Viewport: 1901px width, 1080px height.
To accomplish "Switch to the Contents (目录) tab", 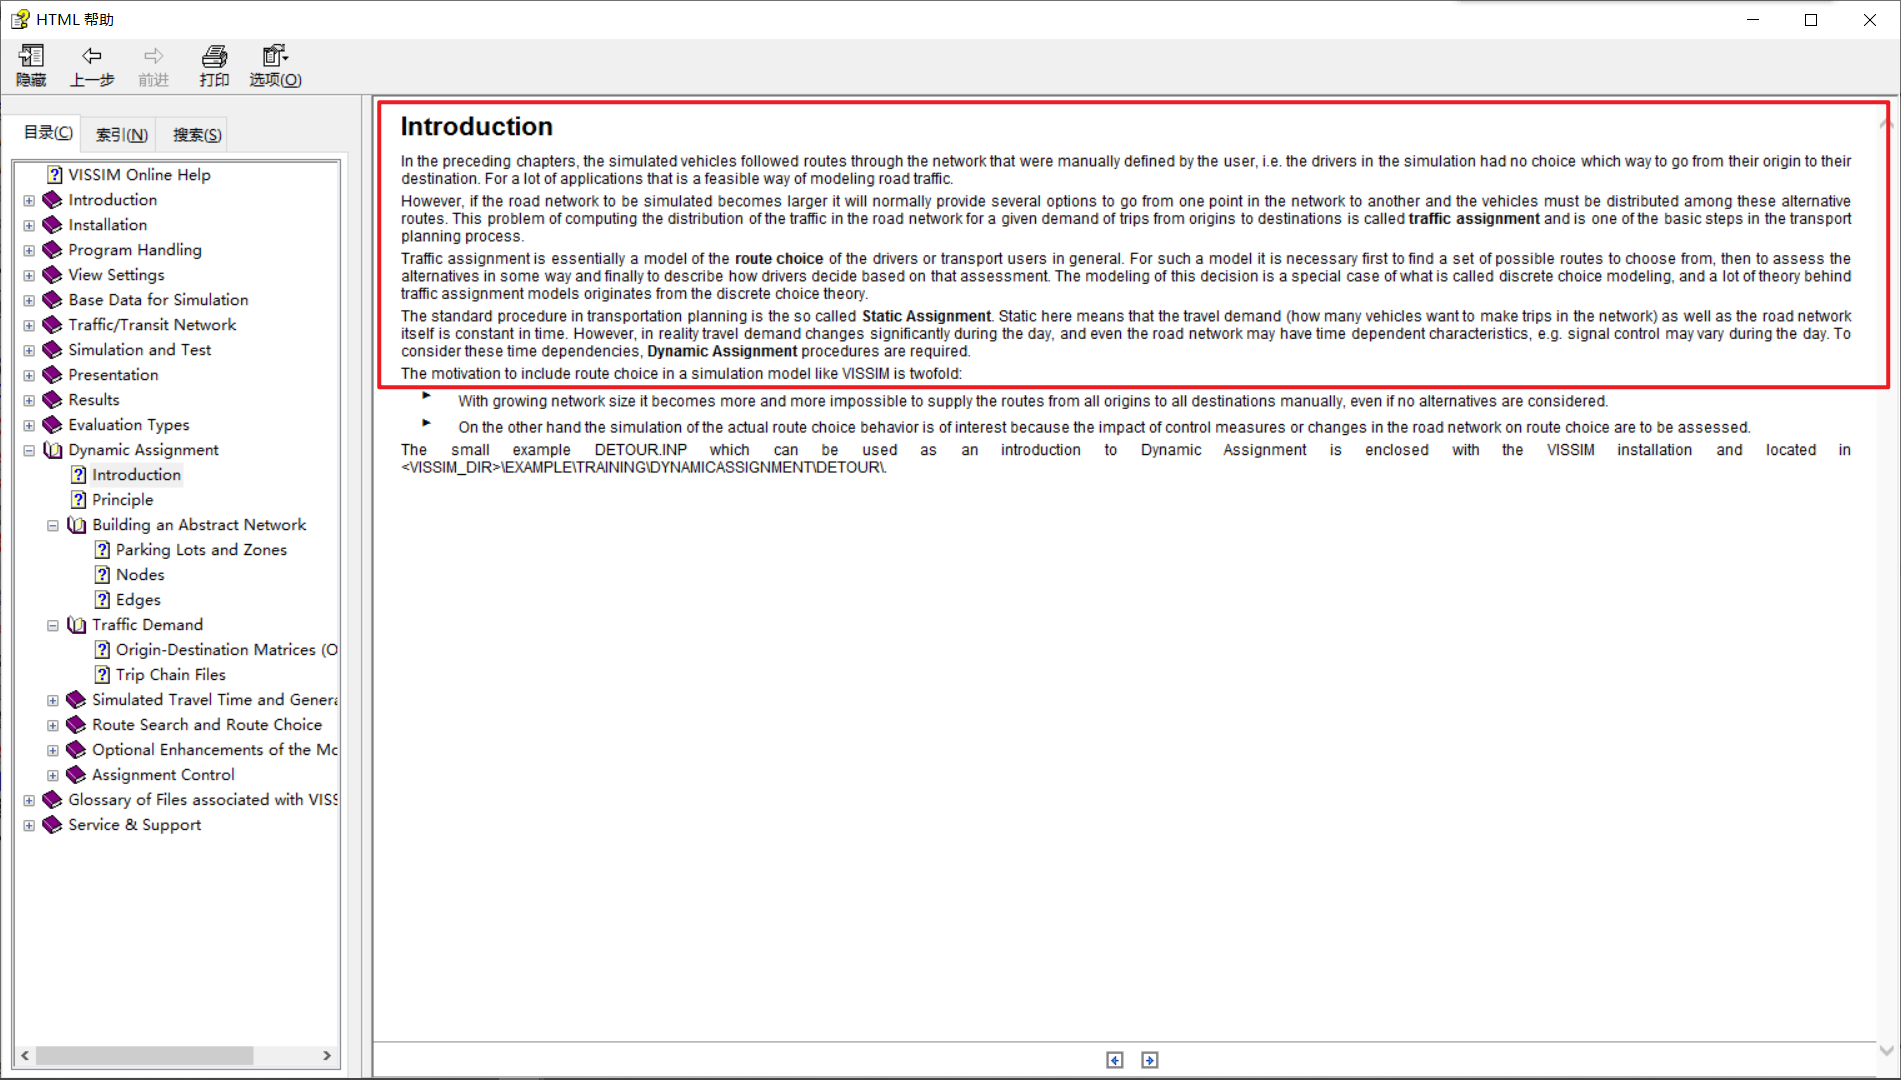I will pos(48,133).
